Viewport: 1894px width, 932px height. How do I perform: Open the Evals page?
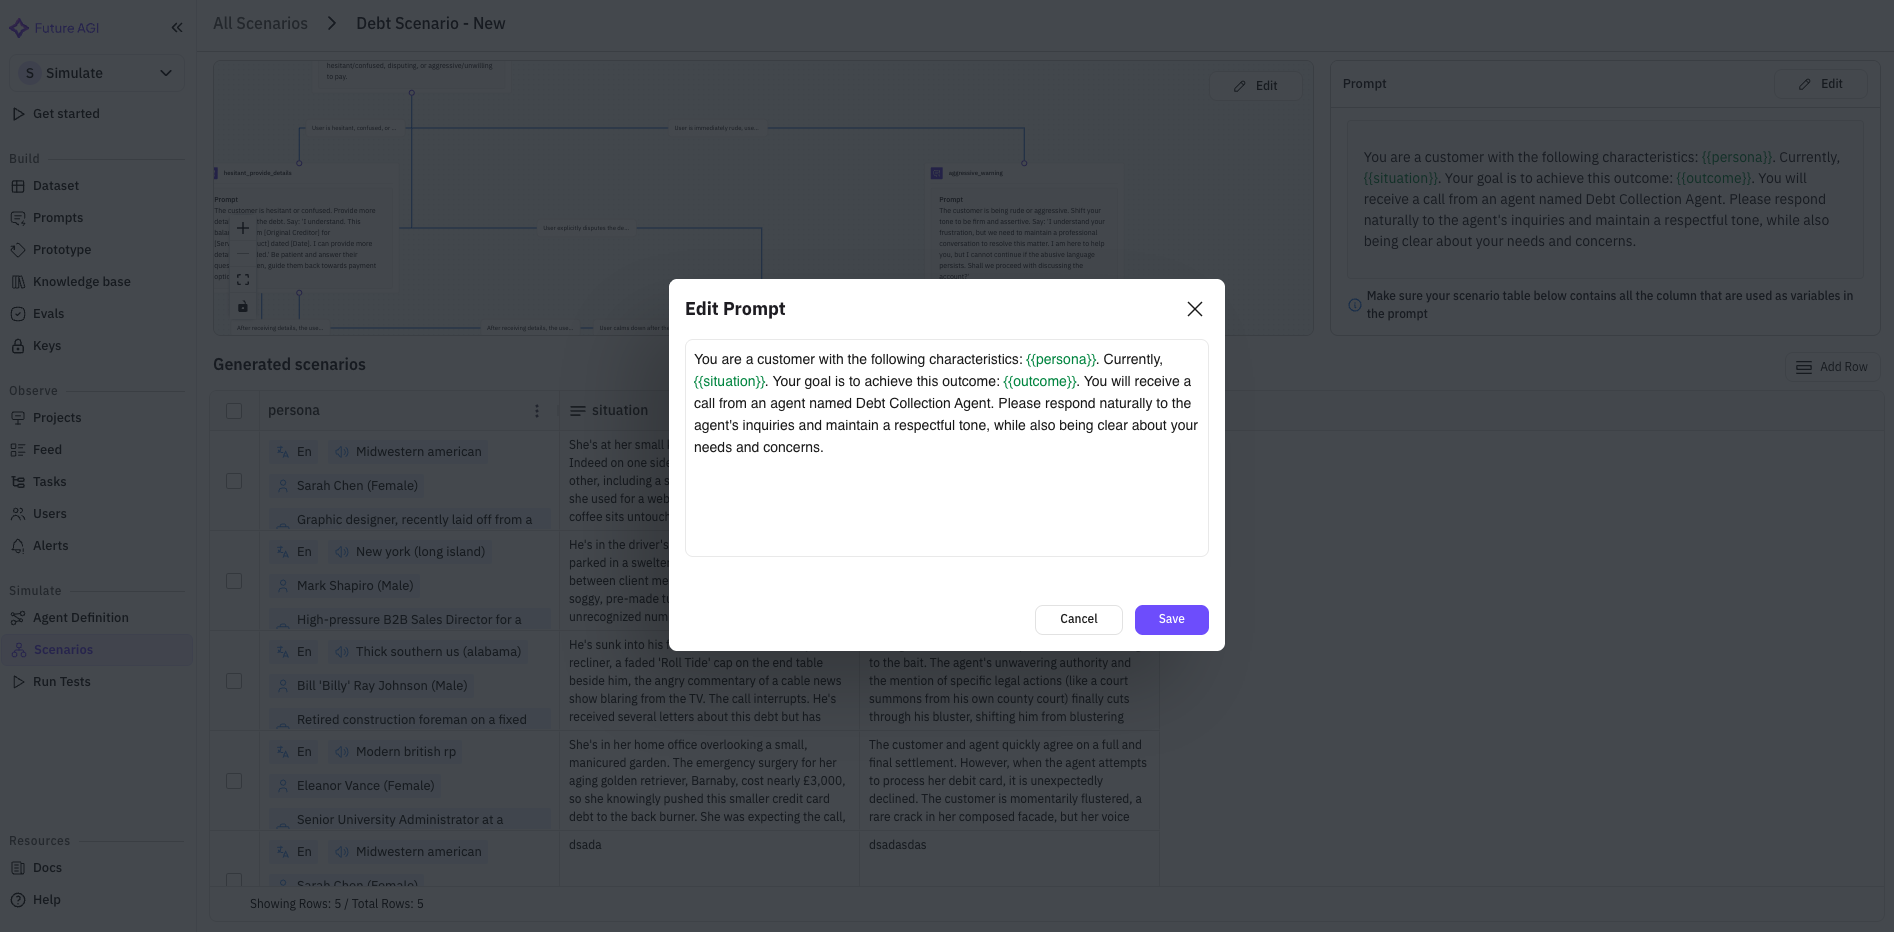click(48, 314)
